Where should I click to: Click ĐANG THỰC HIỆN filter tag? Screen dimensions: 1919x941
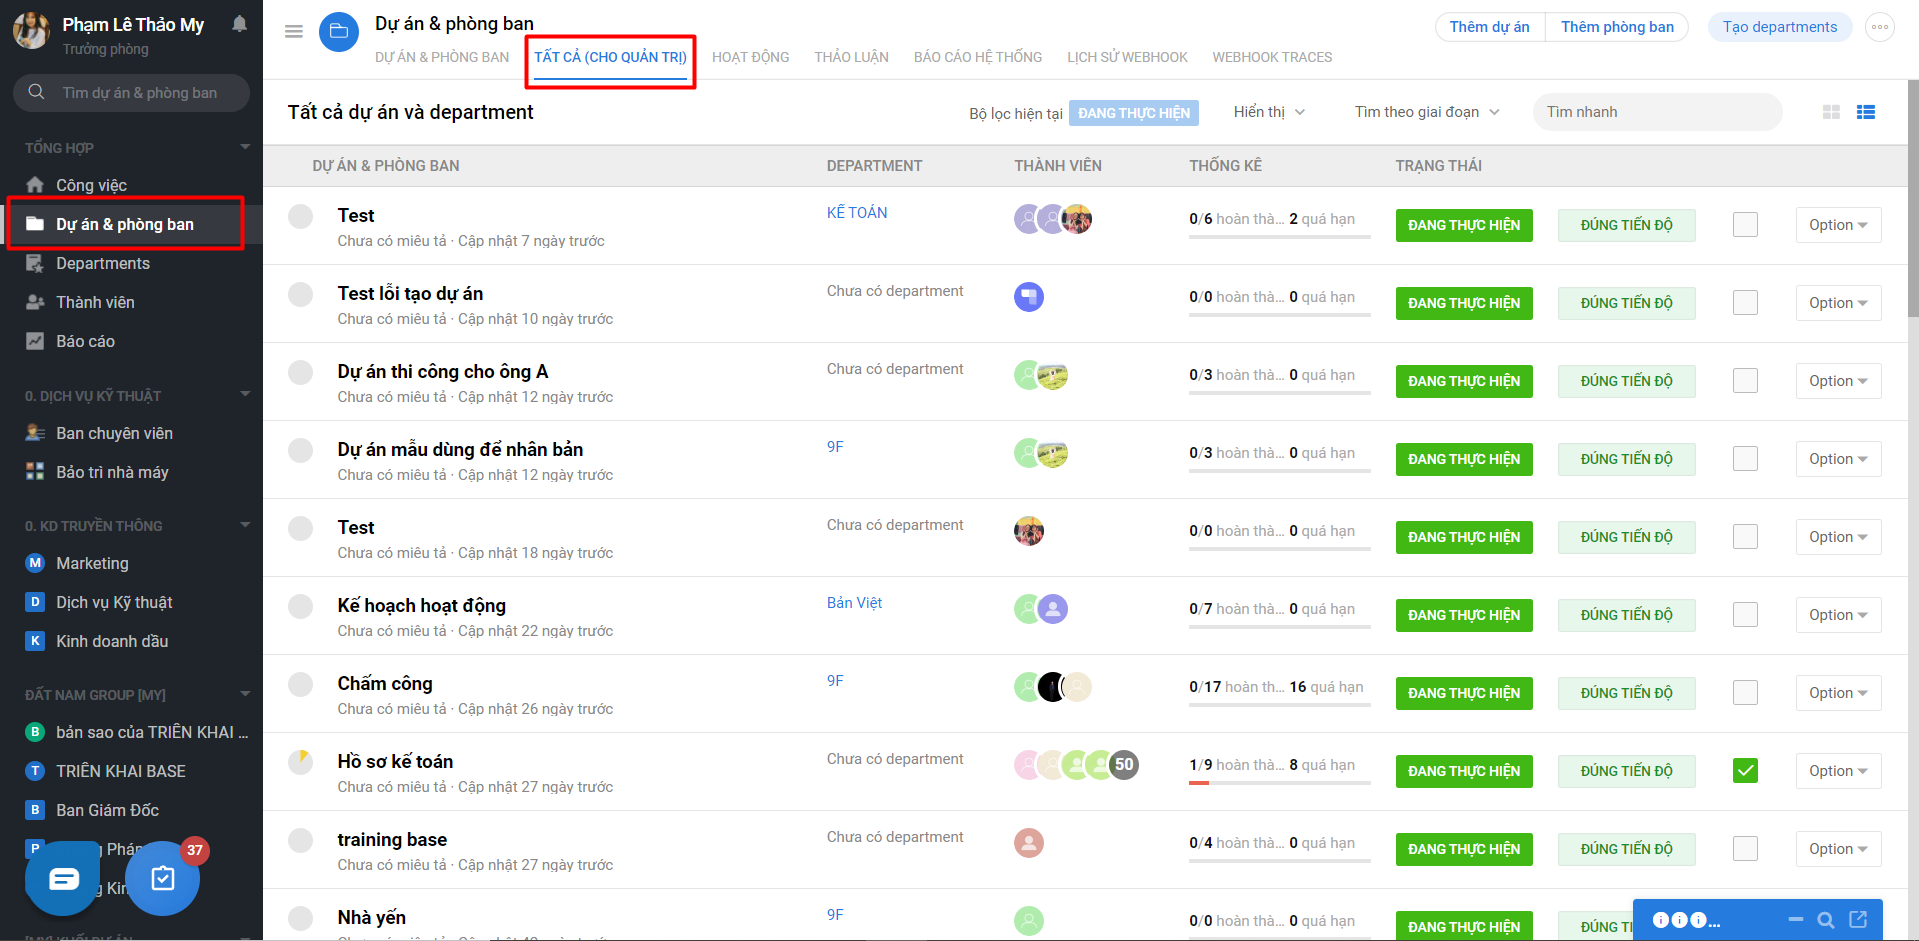(x=1134, y=113)
